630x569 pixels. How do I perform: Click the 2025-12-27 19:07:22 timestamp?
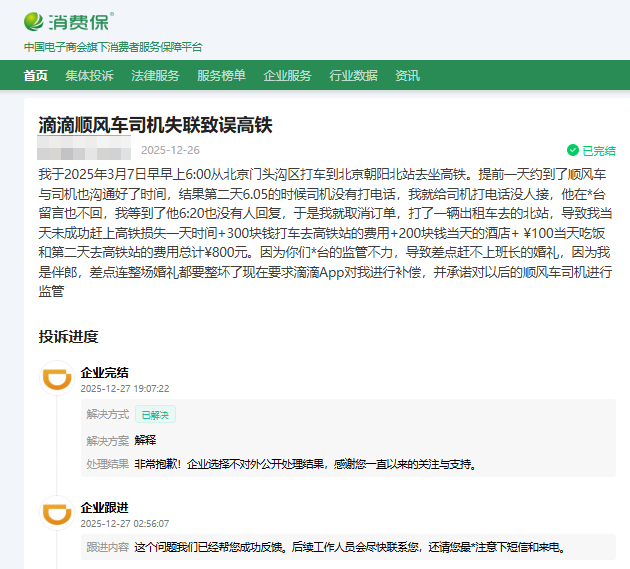click(124, 388)
